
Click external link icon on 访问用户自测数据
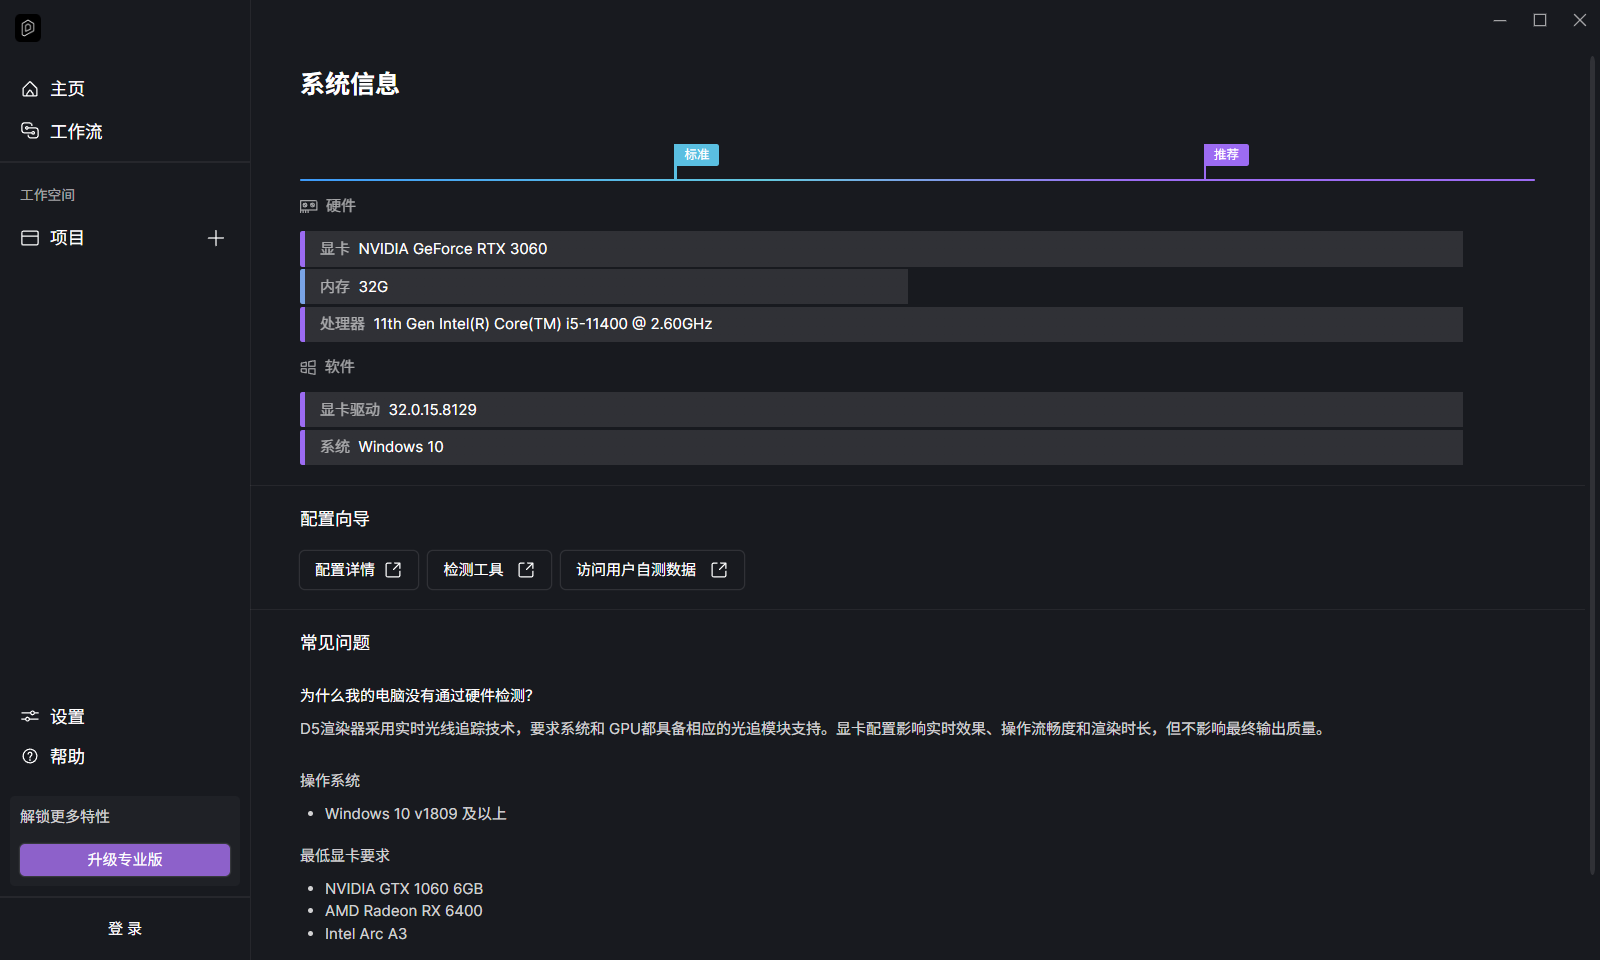tap(719, 570)
